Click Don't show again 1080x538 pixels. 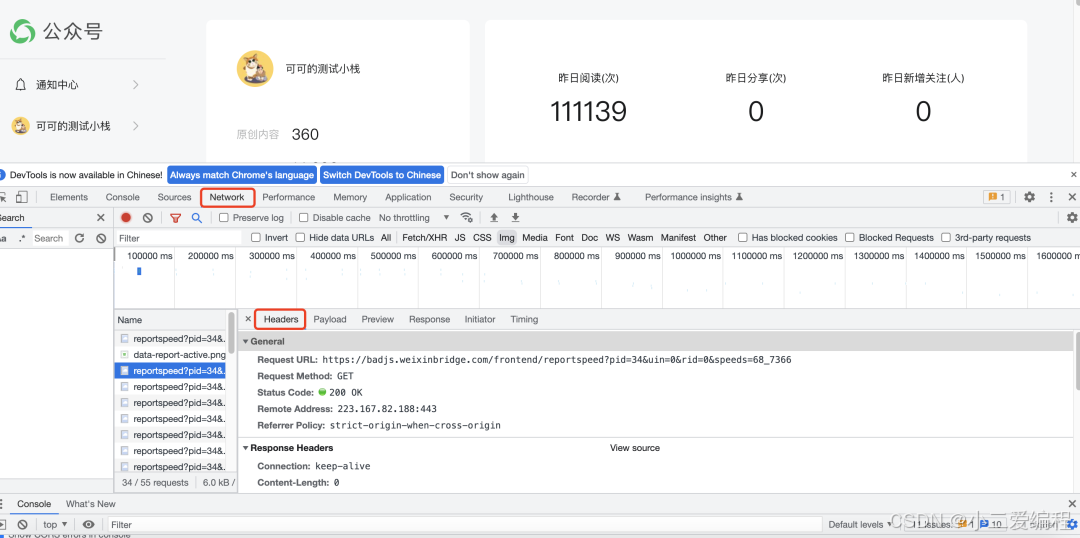point(488,175)
